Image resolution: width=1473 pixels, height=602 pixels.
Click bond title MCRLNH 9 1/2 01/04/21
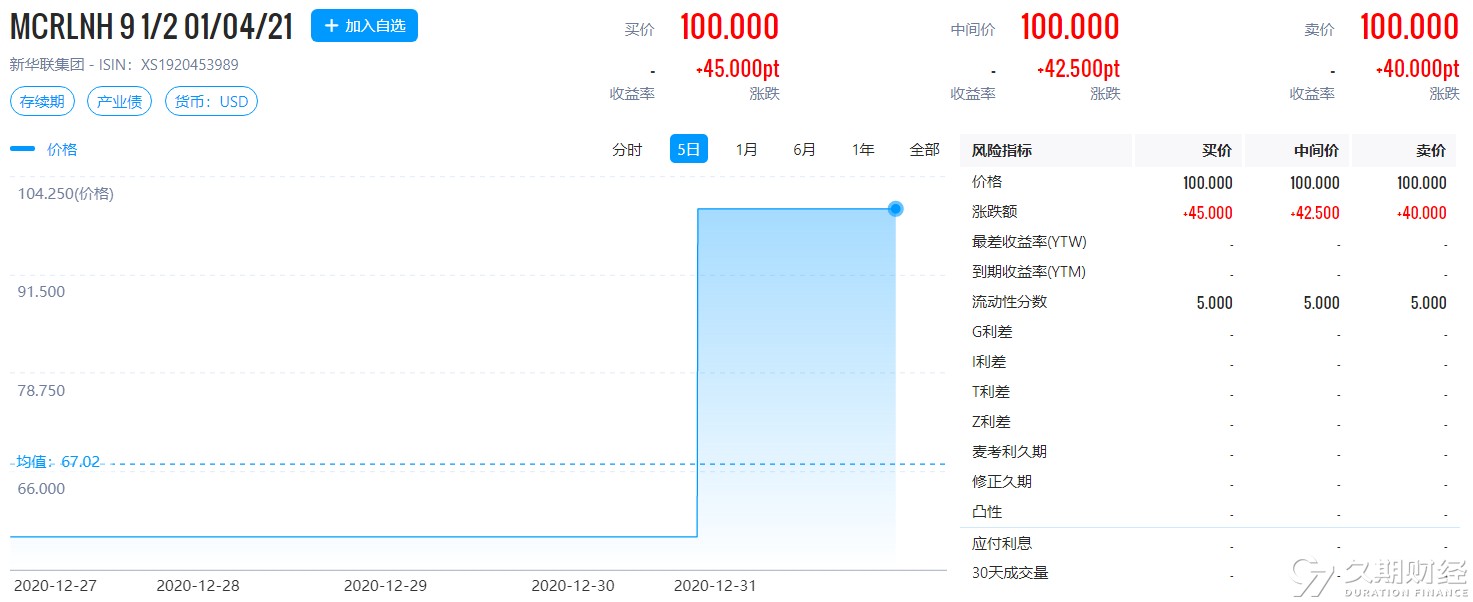tap(152, 27)
